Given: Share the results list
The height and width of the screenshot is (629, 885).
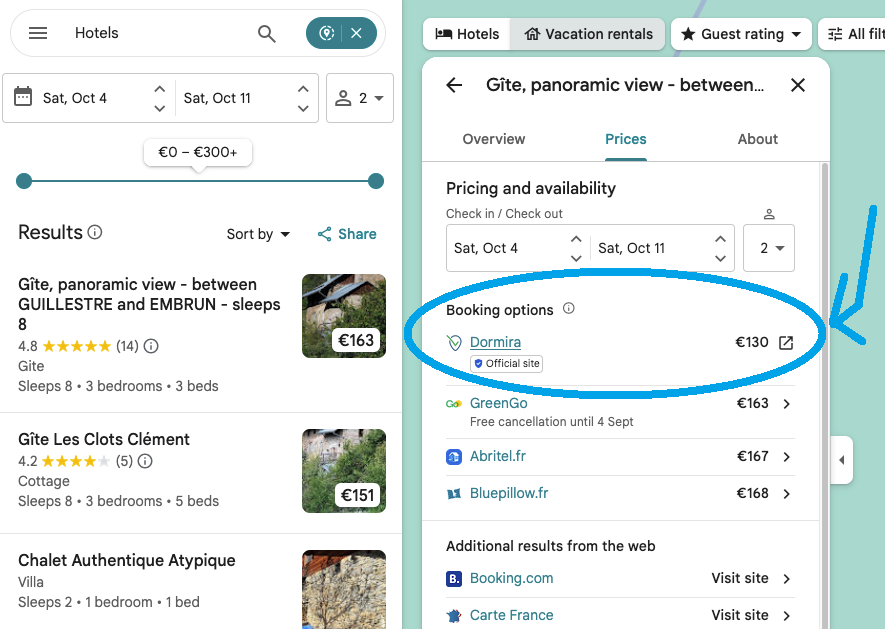Looking at the screenshot, I should click(347, 234).
